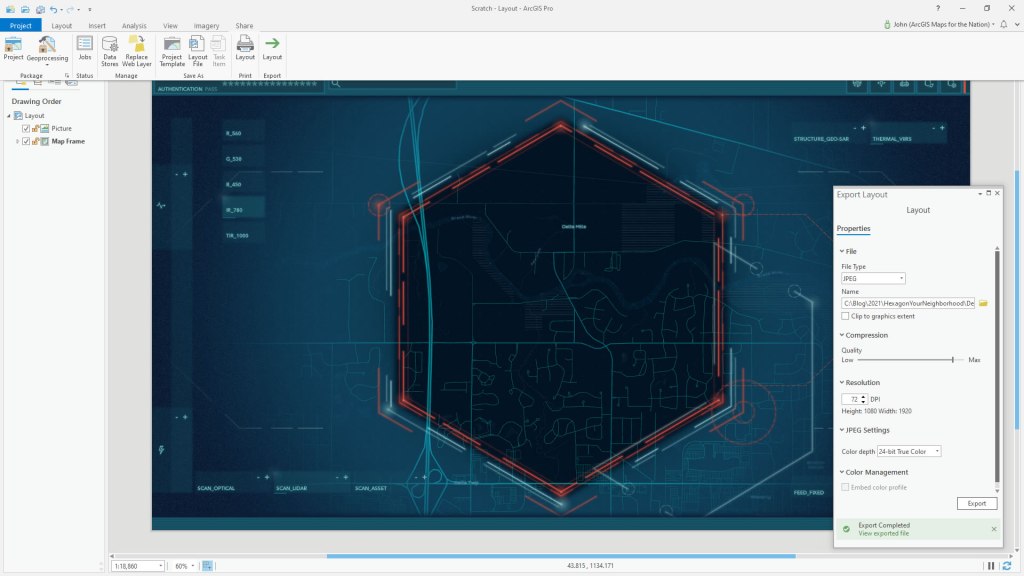Image resolution: width=1024 pixels, height=576 pixels.
Task: Open View exported file link
Action: [x=884, y=532]
